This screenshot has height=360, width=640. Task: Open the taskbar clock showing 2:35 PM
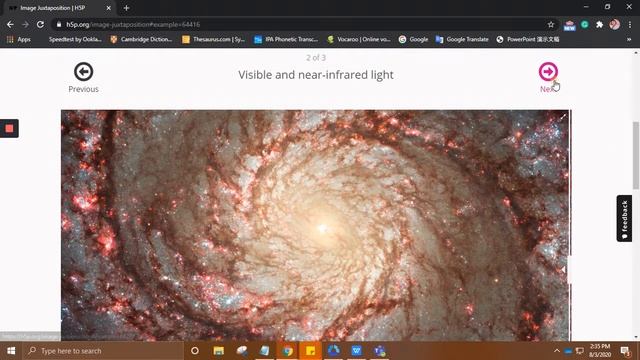pos(600,351)
